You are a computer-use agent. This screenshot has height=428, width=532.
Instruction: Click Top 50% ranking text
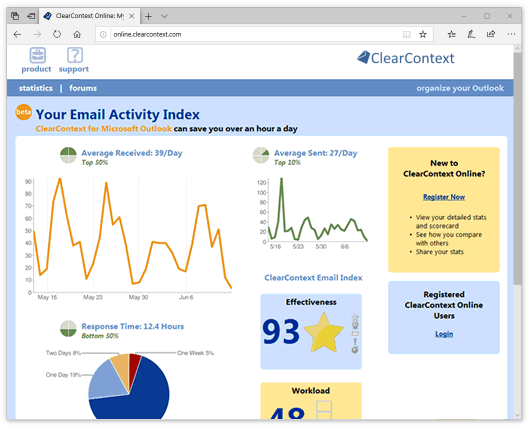[x=95, y=163]
